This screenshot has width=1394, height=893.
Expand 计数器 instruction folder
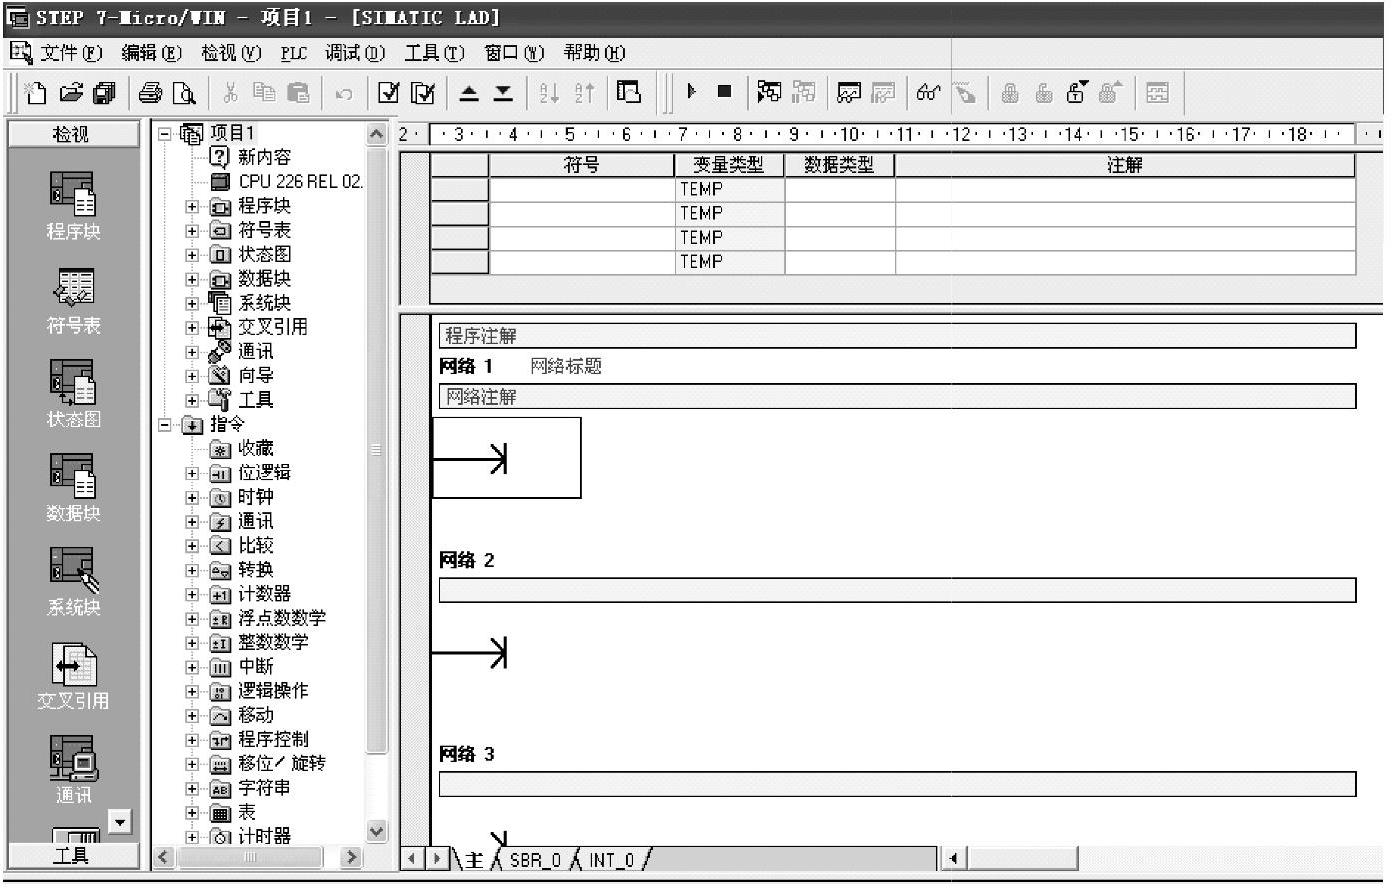[x=192, y=594]
